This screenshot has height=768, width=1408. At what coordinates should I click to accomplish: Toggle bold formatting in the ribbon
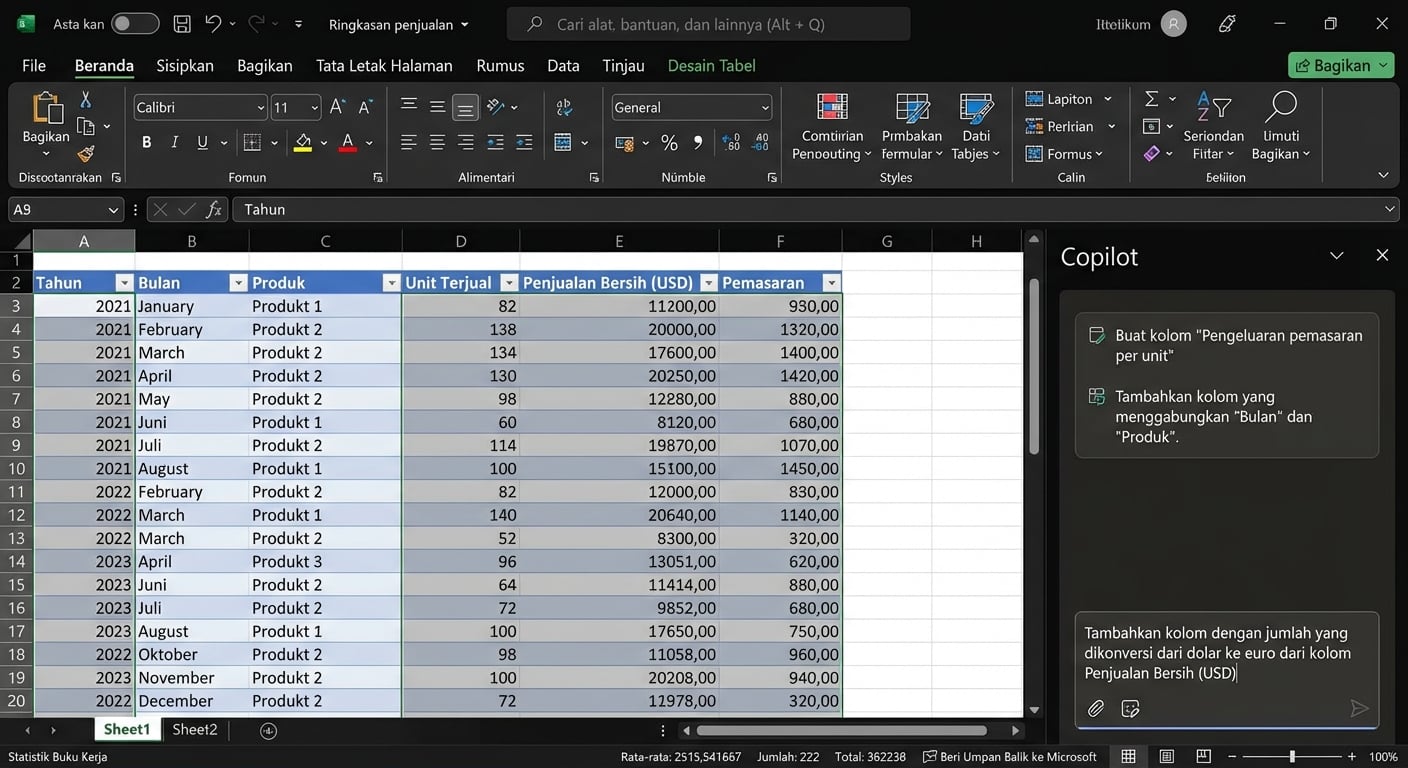(146, 142)
